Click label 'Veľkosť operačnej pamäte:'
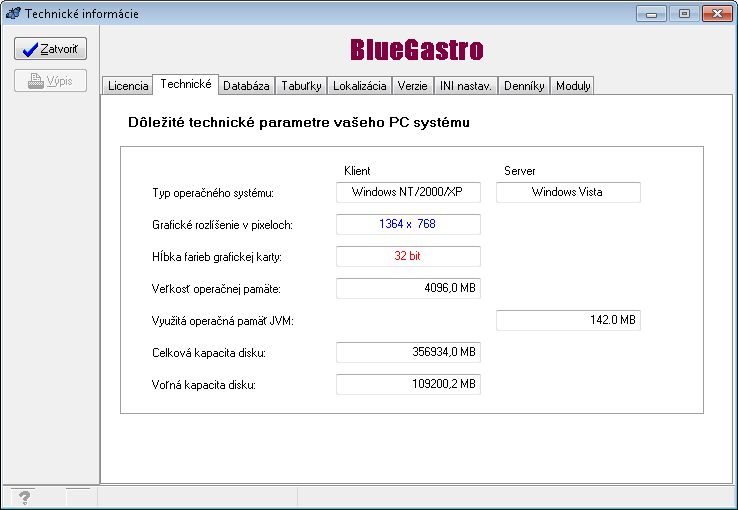This screenshot has width=738, height=510. [x=216, y=289]
